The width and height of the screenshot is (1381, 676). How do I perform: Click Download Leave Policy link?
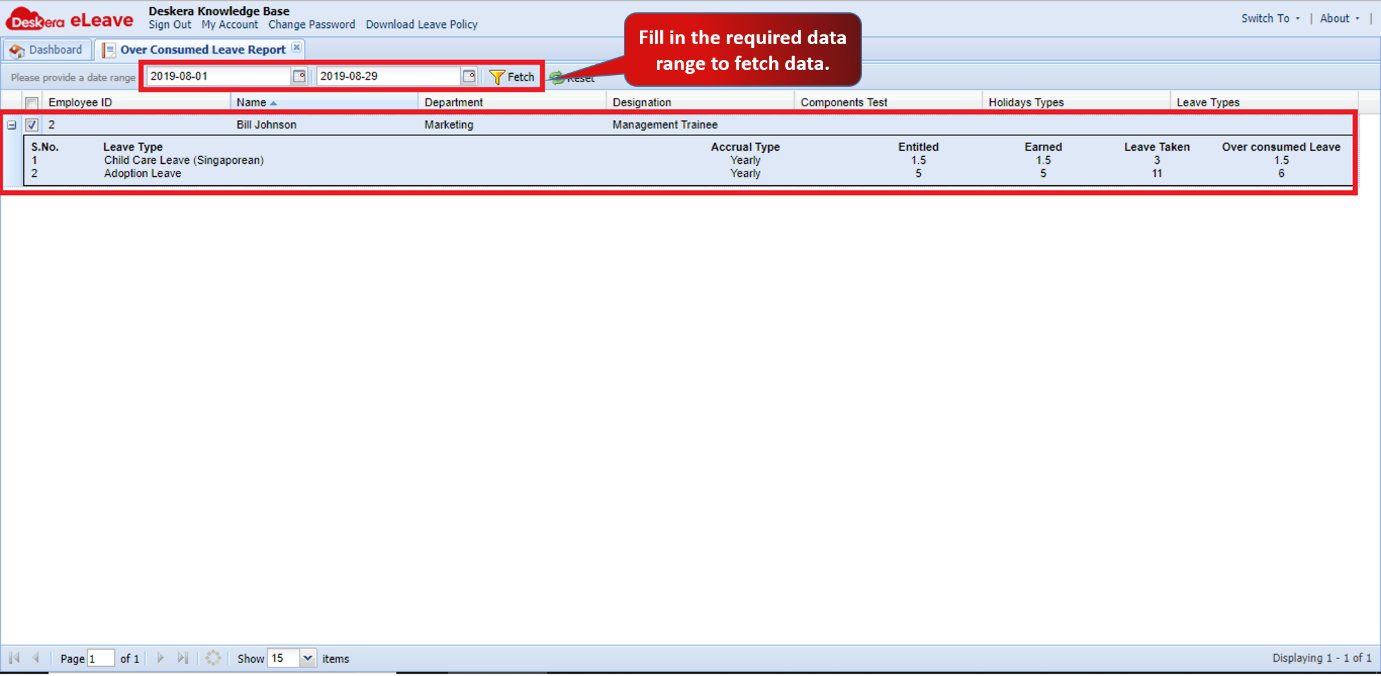(422, 25)
